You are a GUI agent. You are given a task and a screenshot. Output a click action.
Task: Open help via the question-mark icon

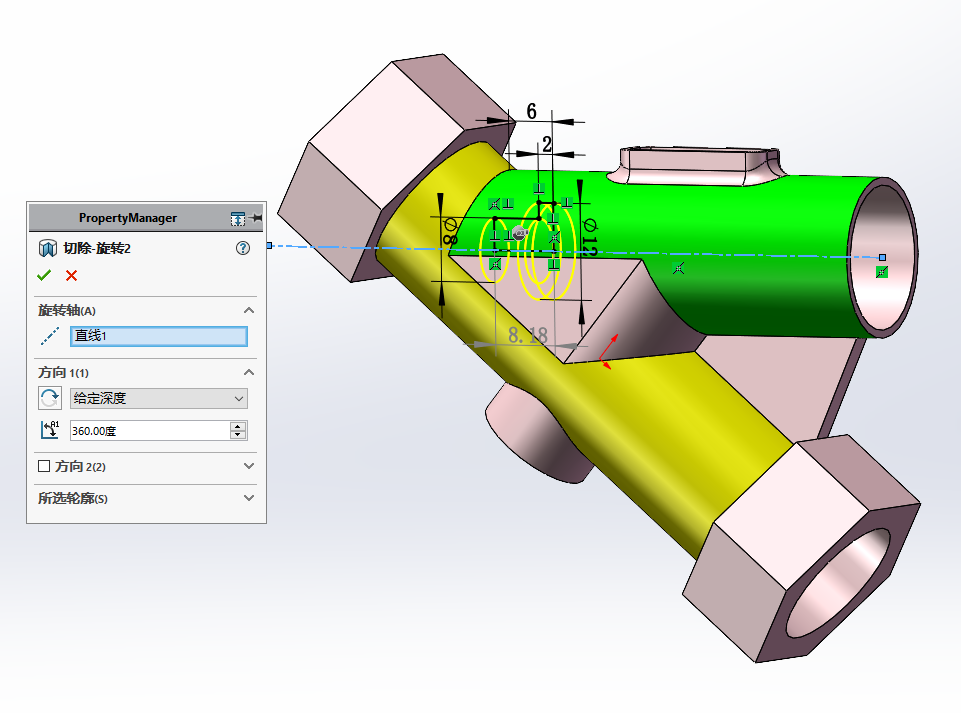[x=243, y=247]
